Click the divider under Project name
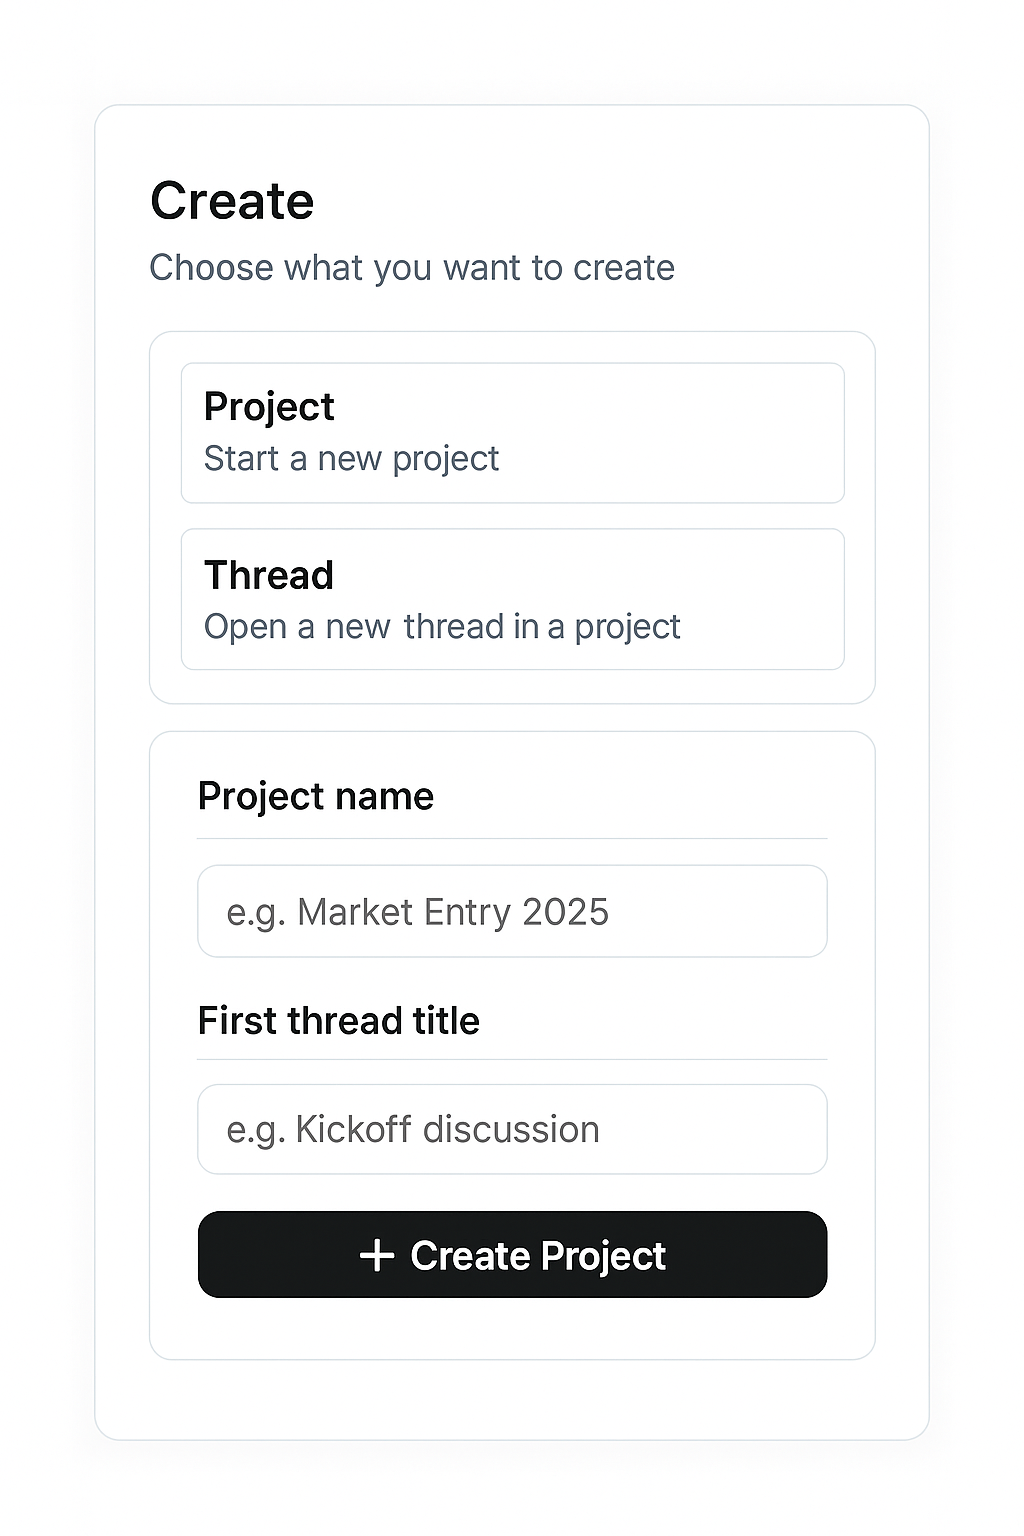 click(512, 840)
